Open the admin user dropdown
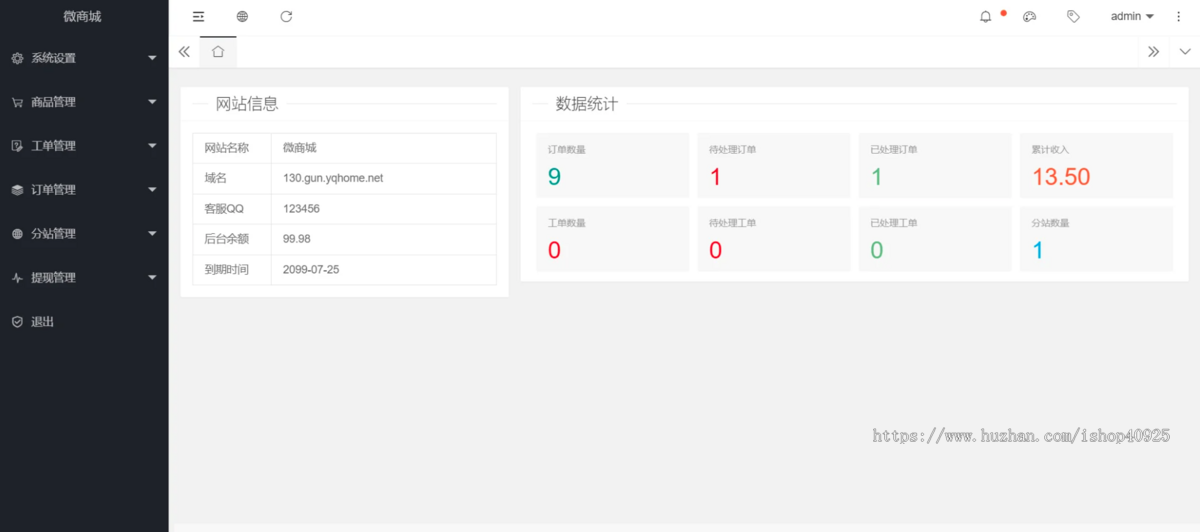This screenshot has width=1200, height=532. click(x=1132, y=17)
